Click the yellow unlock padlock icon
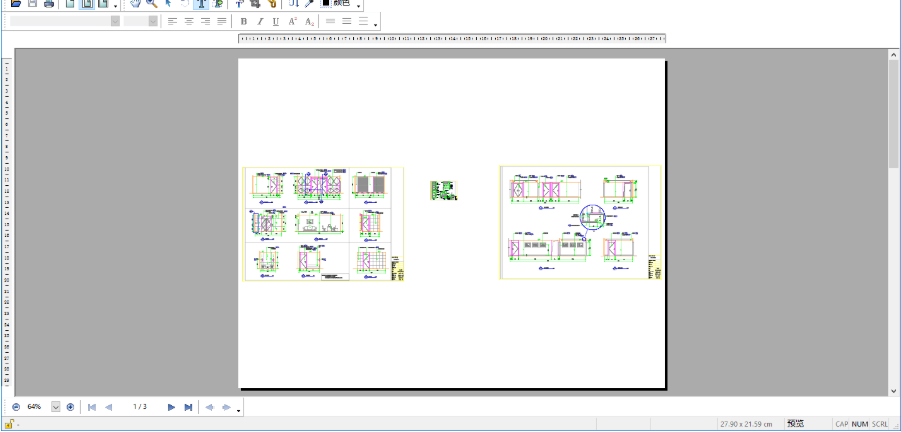 point(9,425)
